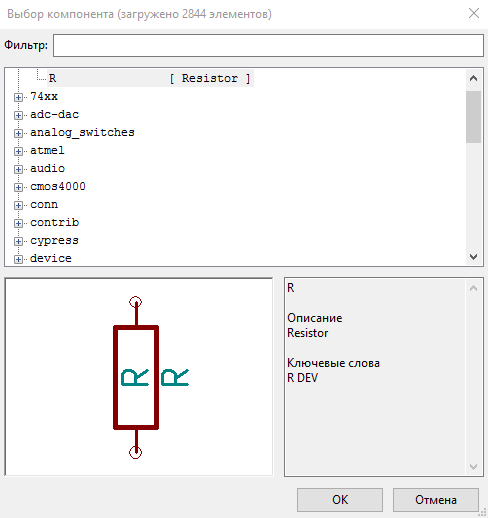Viewport: 488px width, 518px height.
Task: Click the library list scroll down arrow
Action: pyautogui.click(x=473, y=257)
